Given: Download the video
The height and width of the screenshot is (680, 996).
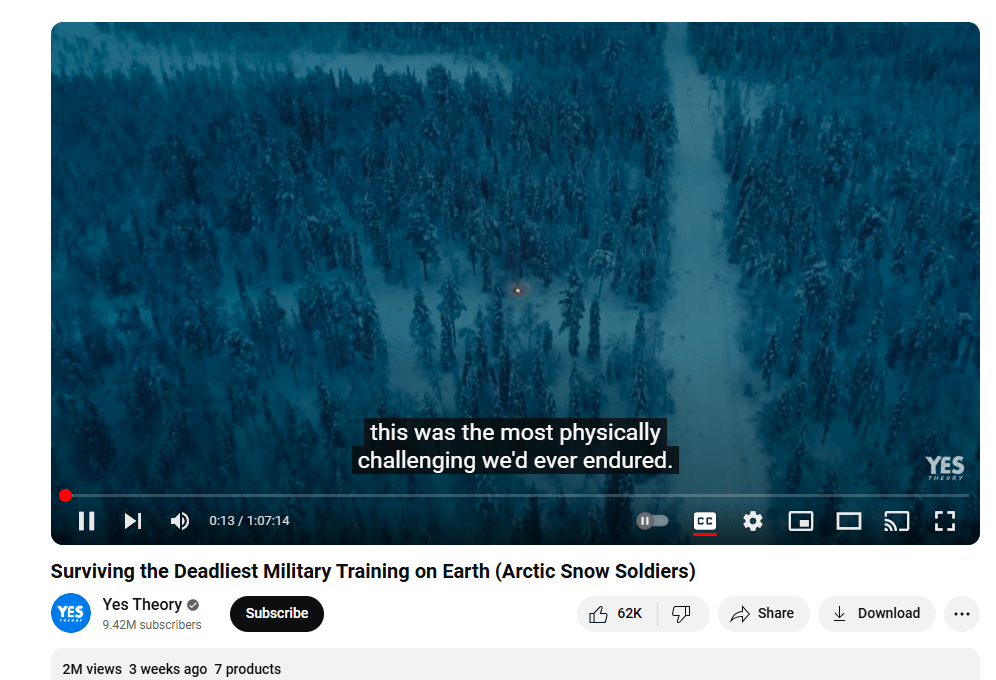Looking at the screenshot, I should tap(877, 614).
